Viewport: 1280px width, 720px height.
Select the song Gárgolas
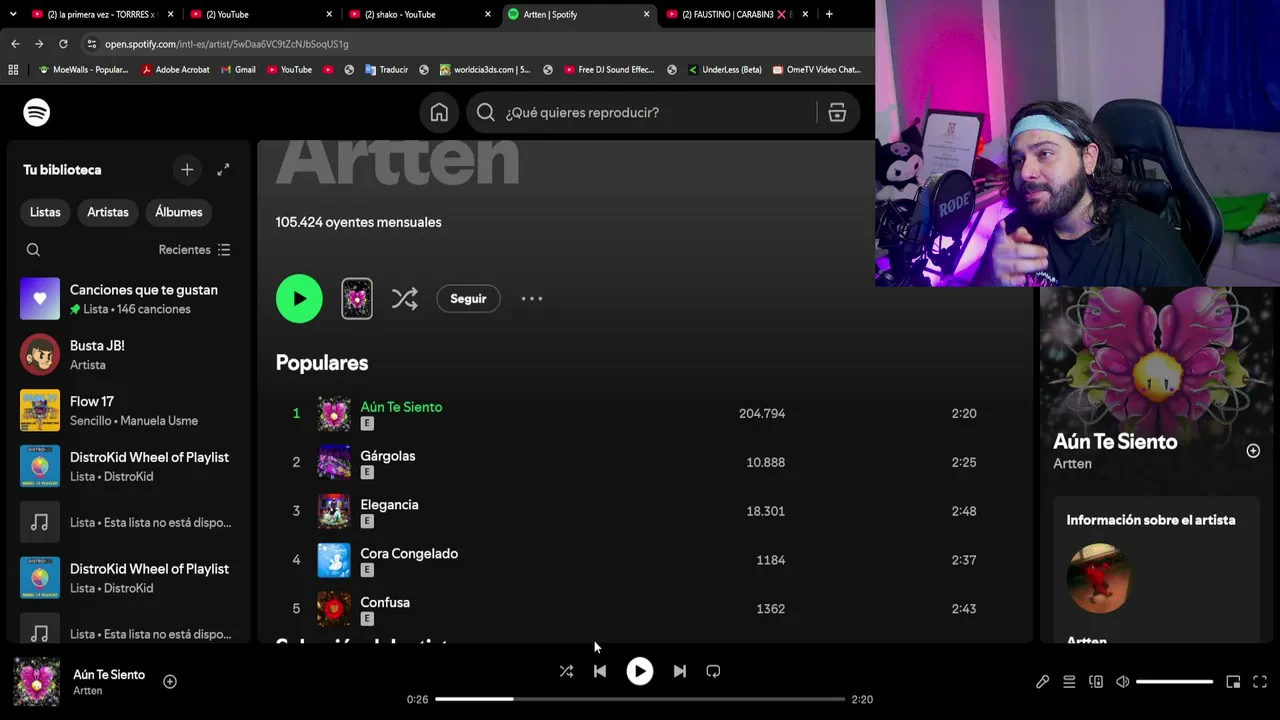click(x=388, y=456)
